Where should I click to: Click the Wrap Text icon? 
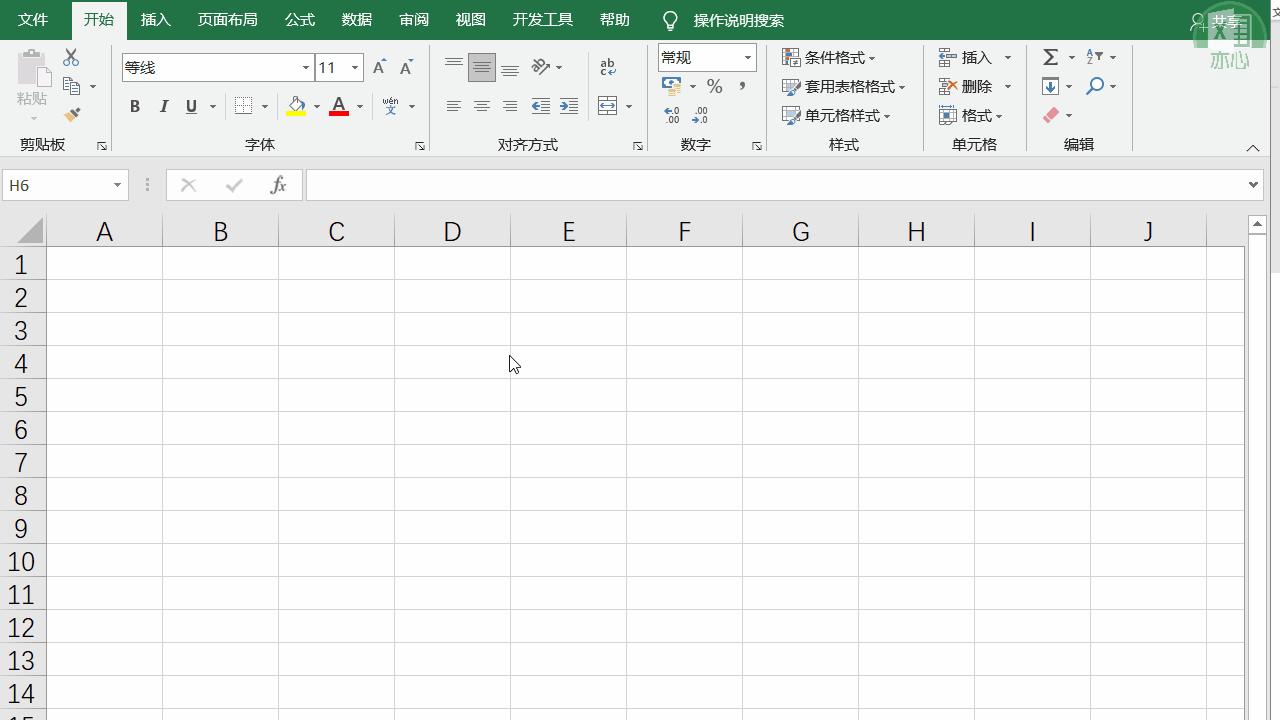(608, 67)
